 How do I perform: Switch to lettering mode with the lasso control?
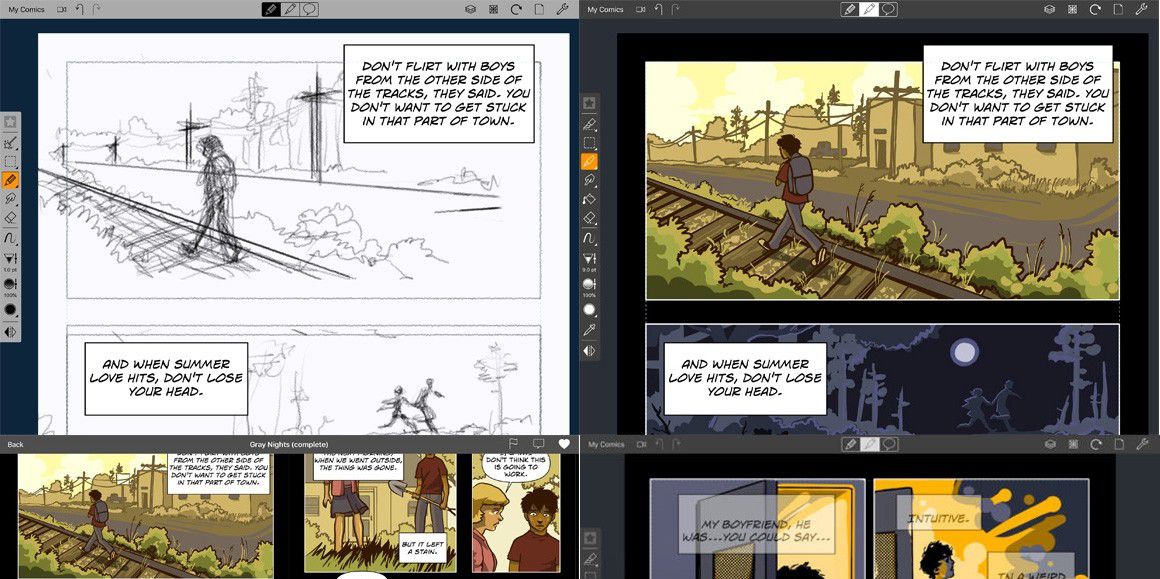308,9
